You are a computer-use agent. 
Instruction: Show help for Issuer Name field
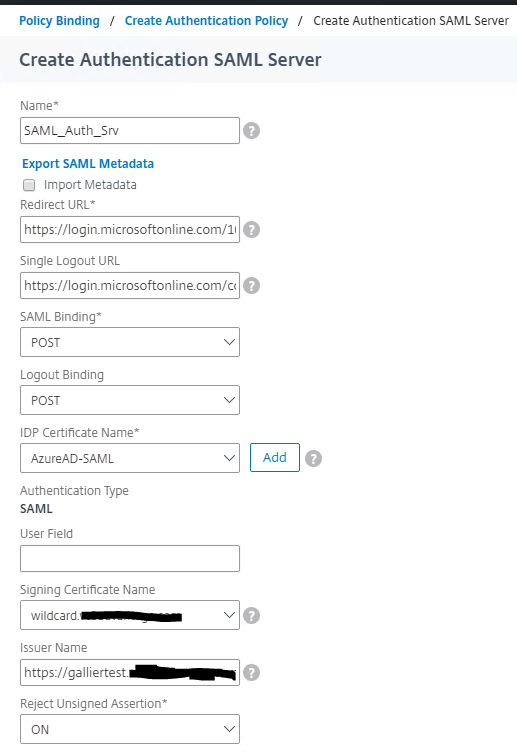251,672
